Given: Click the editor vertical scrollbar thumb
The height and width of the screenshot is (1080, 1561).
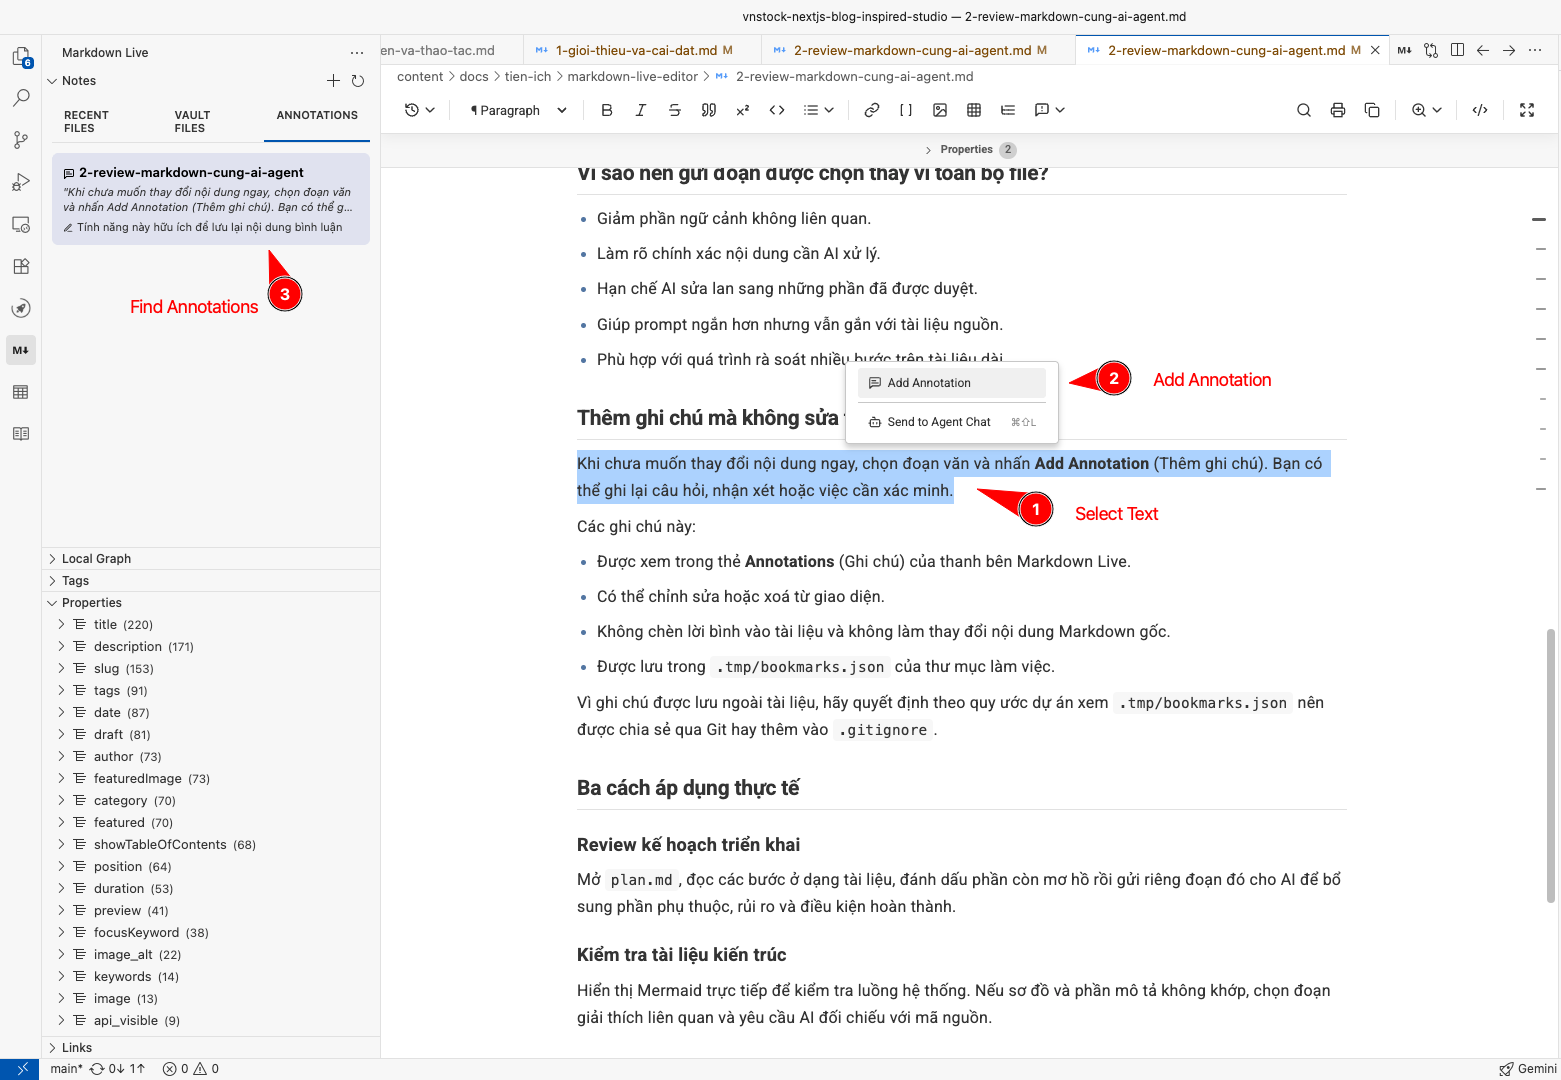Looking at the screenshot, I should (x=1551, y=765).
